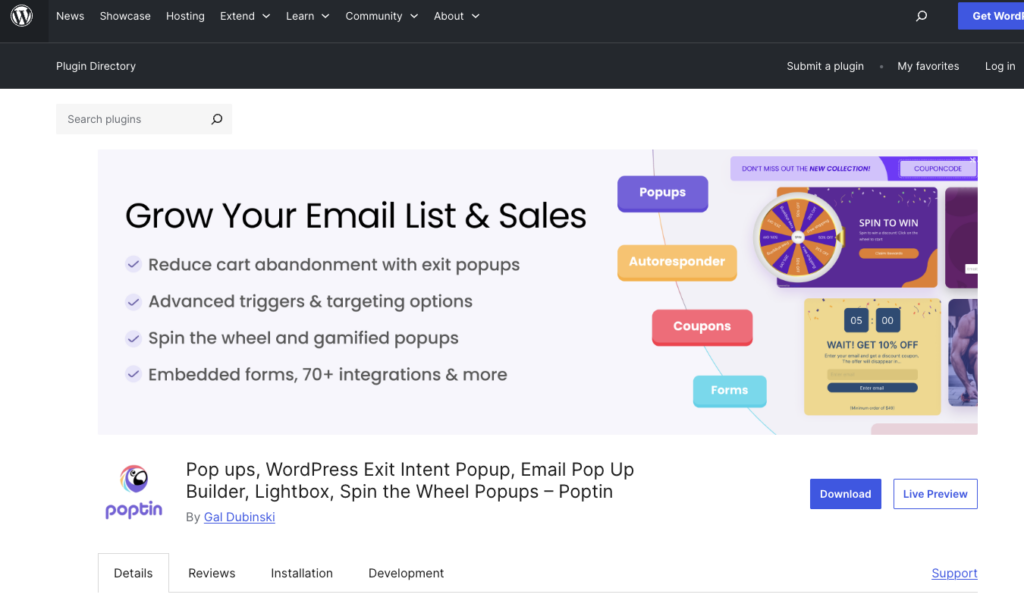The width and height of the screenshot is (1024, 607).
Task: Open the Community dropdown menu
Action: tap(381, 16)
